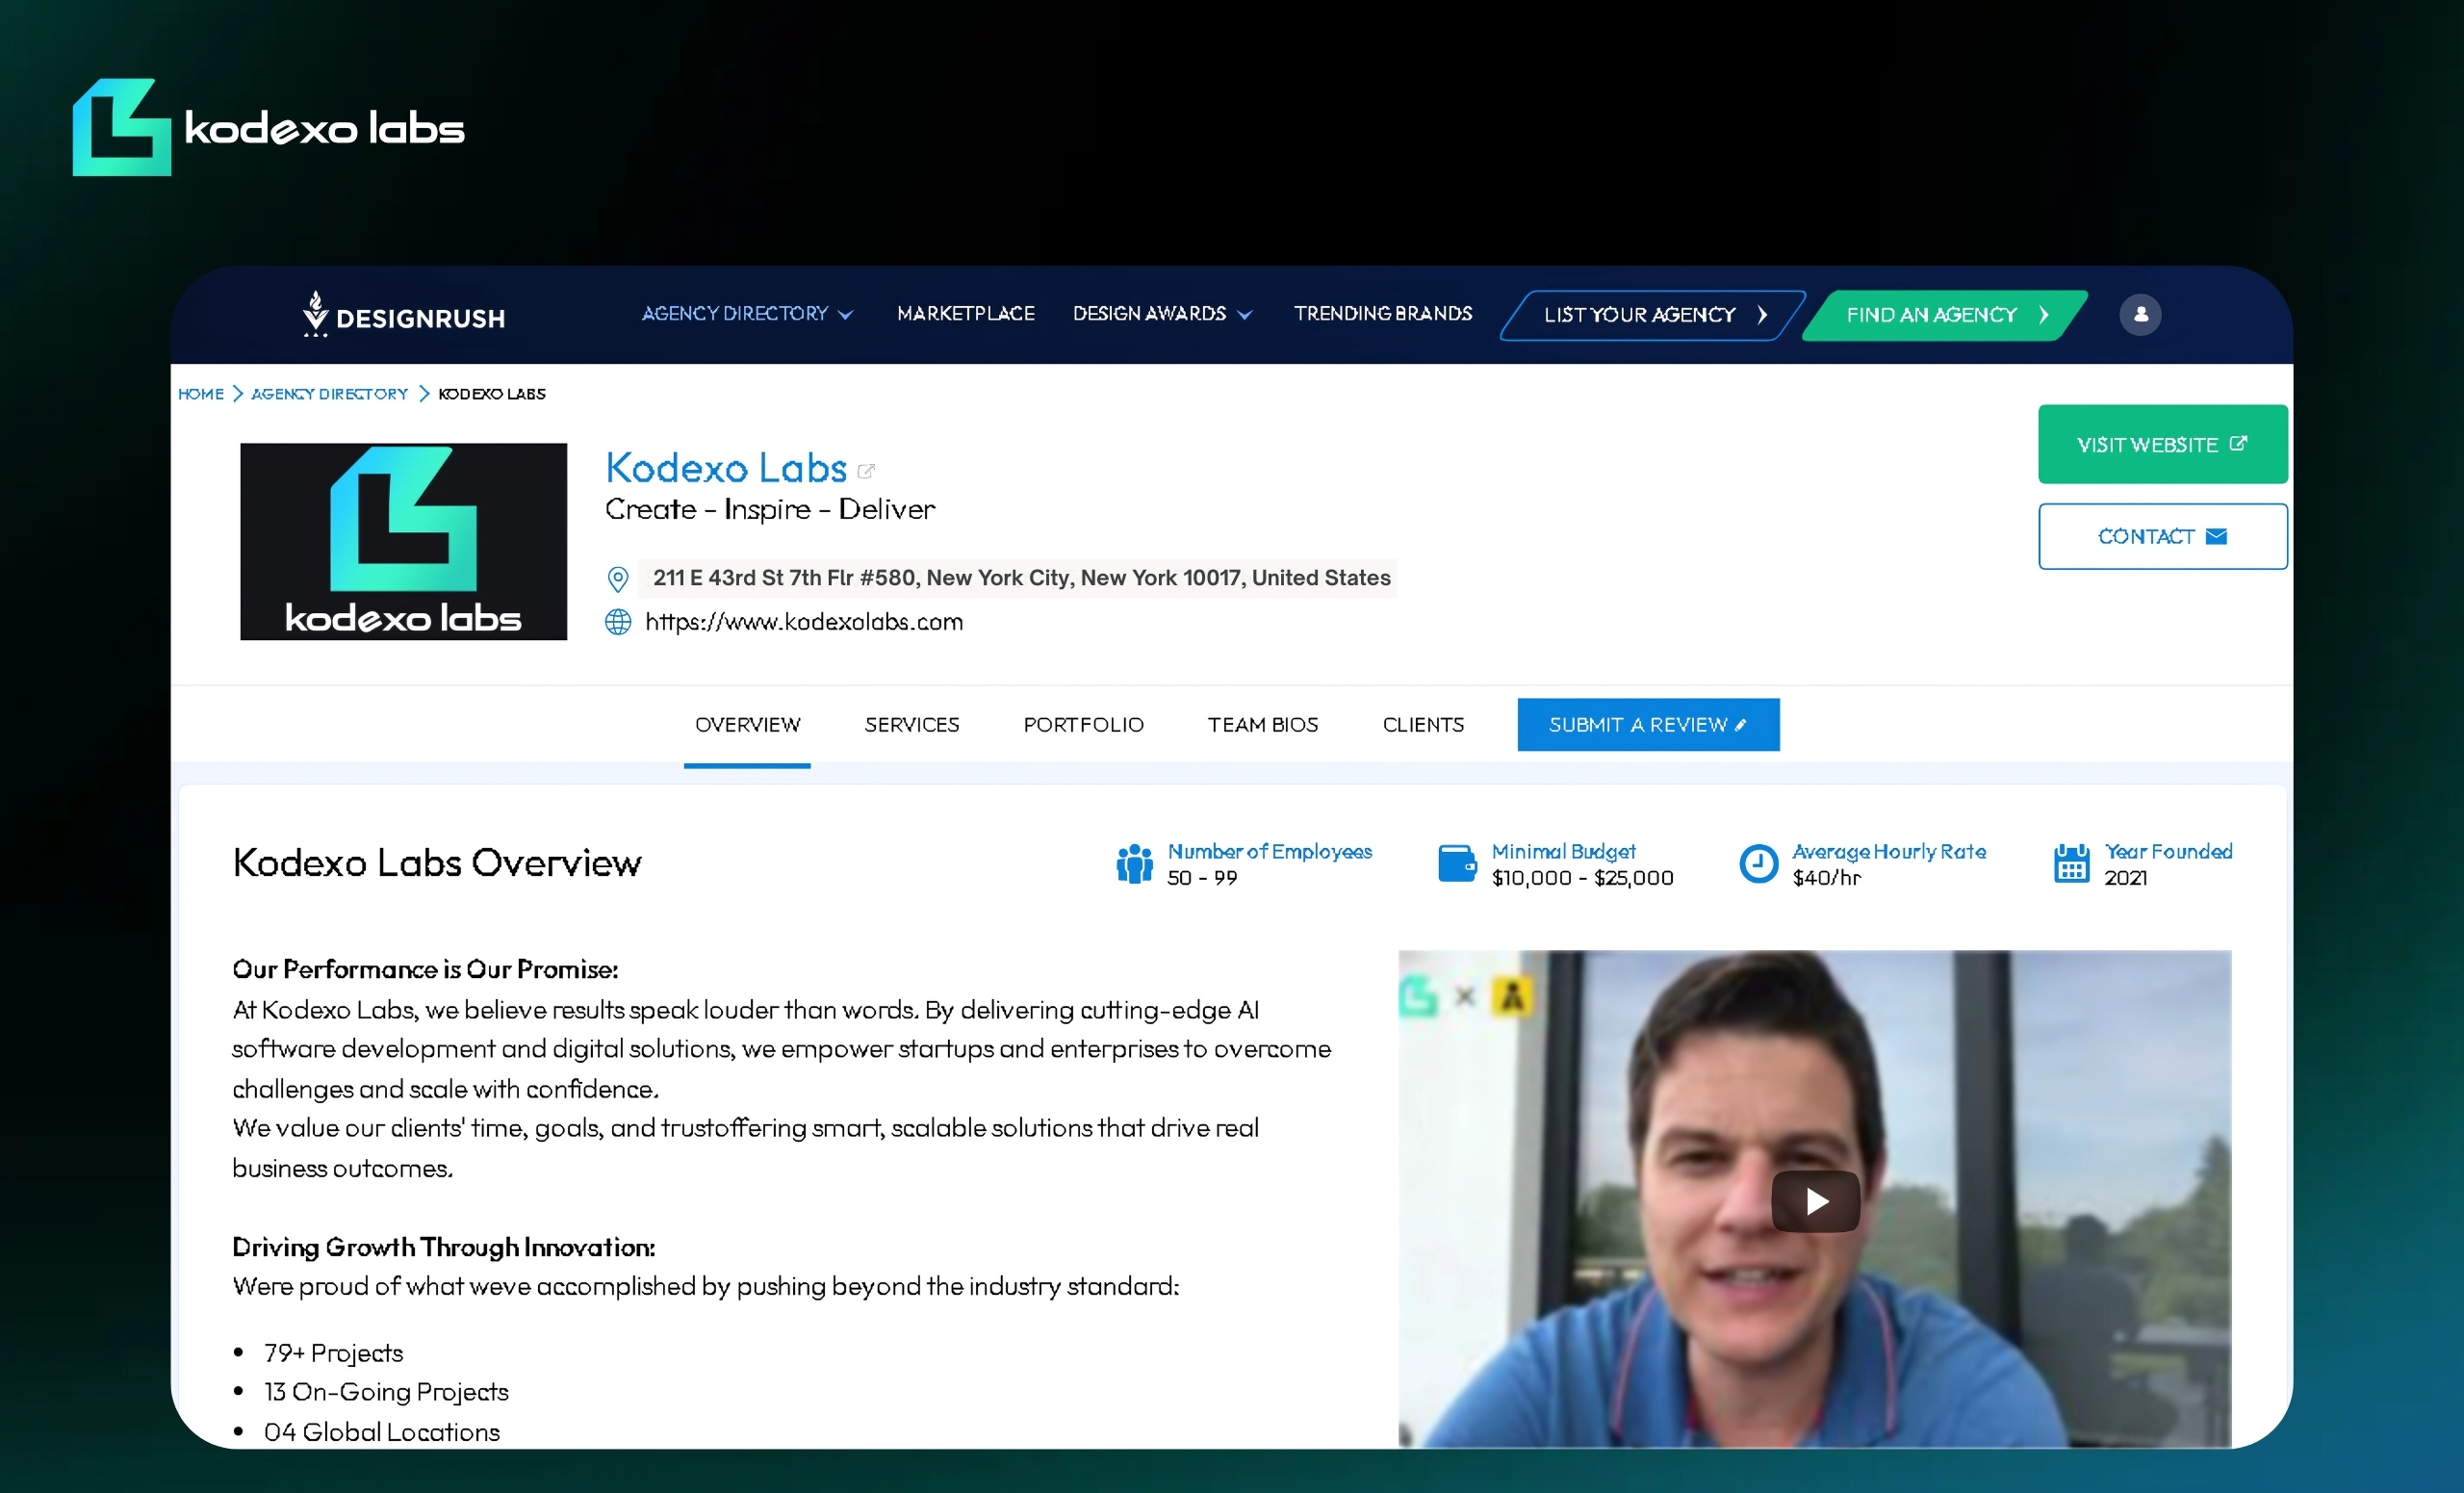
Task: Click the Minimal Budget wallet icon
Action: 1457,864
